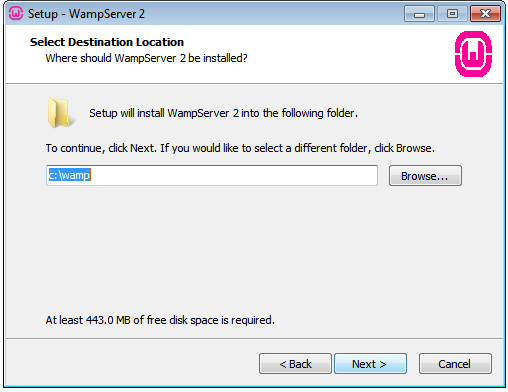
Task: Click the 'Setup will install WampServer 2' message
Action: click(x=223, y=113)
